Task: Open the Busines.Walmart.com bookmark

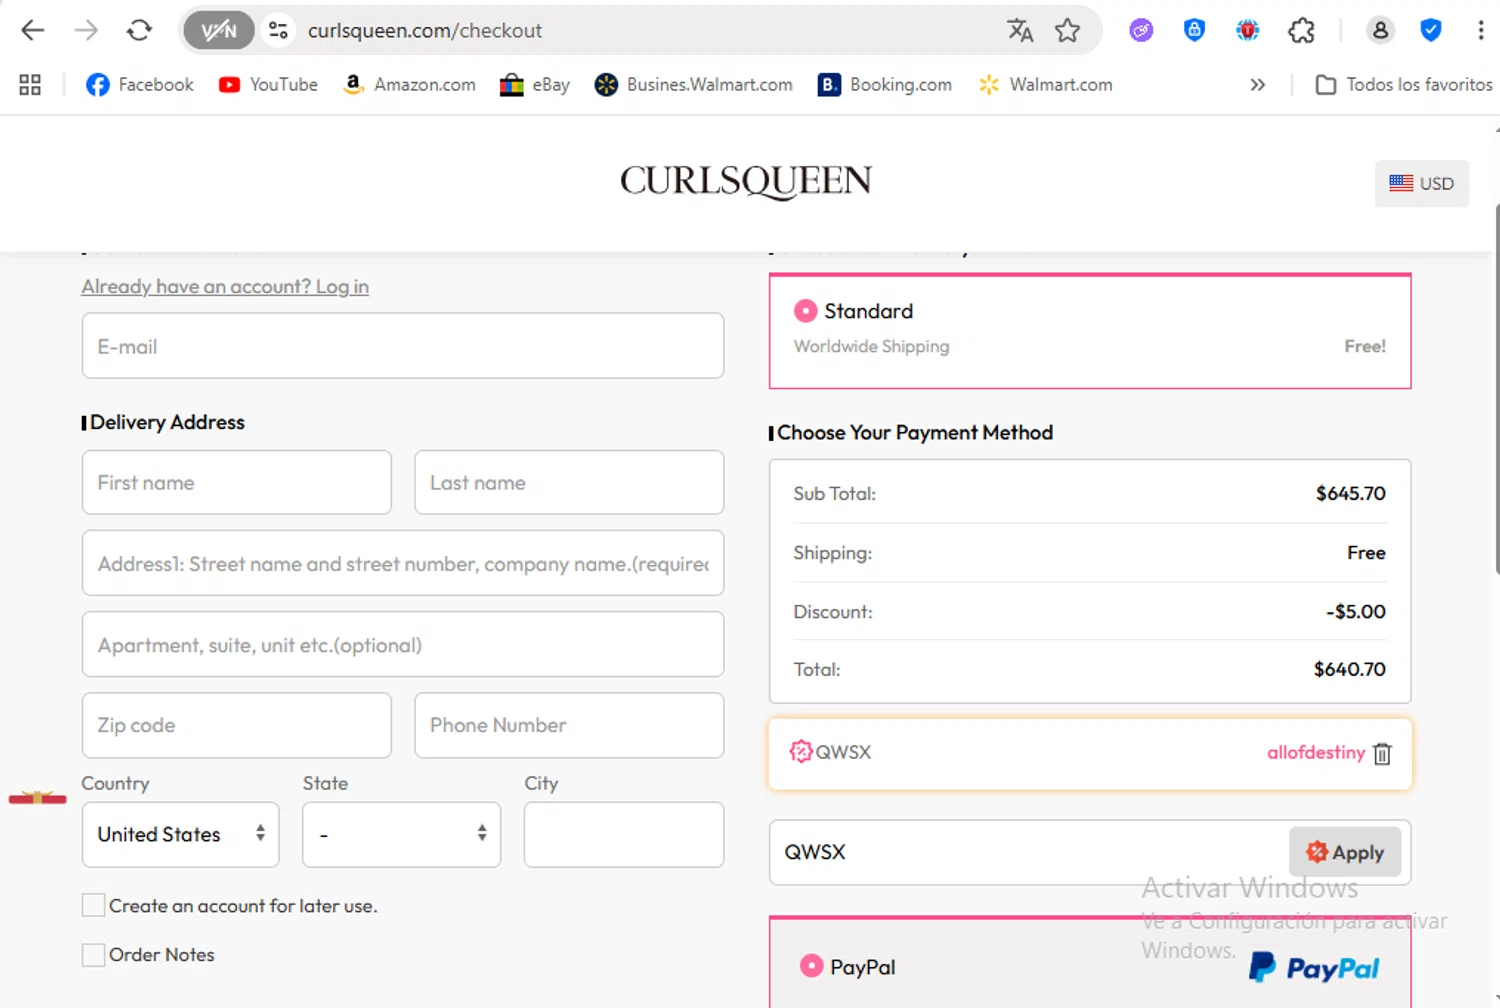Action: point(694,85)
